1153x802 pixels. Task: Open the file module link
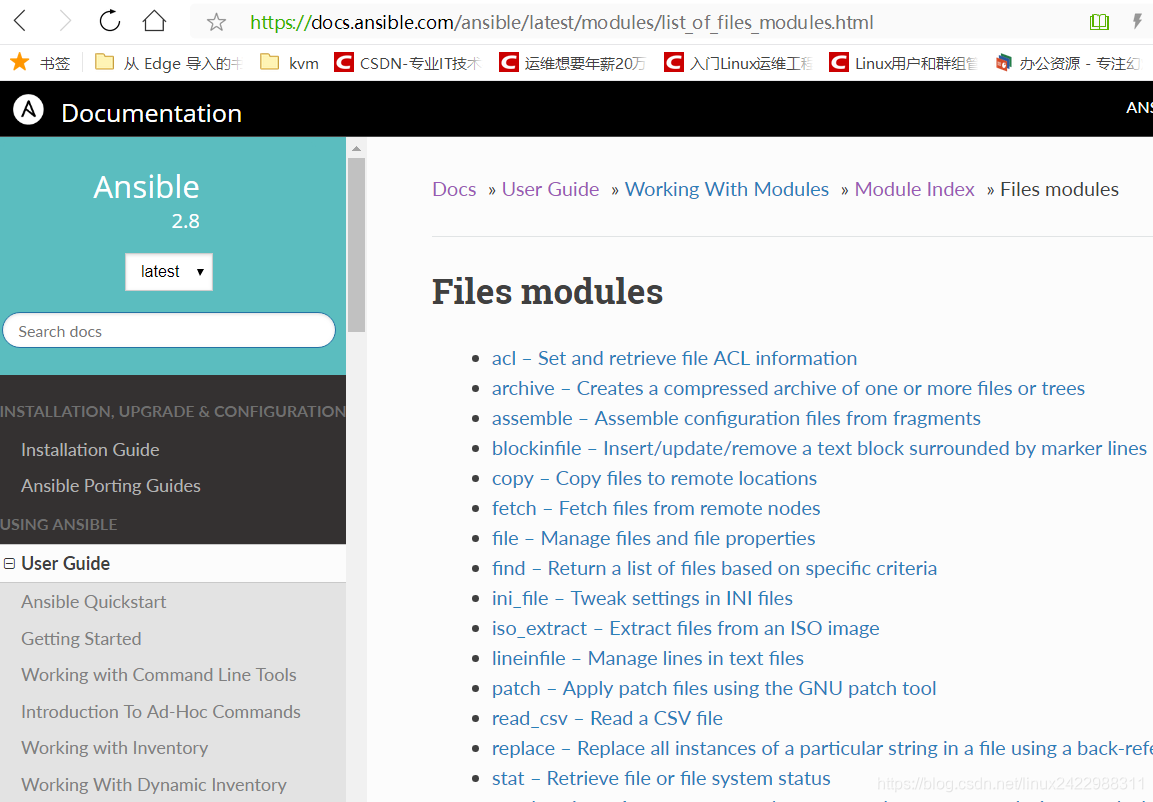(x=654, y=539)
